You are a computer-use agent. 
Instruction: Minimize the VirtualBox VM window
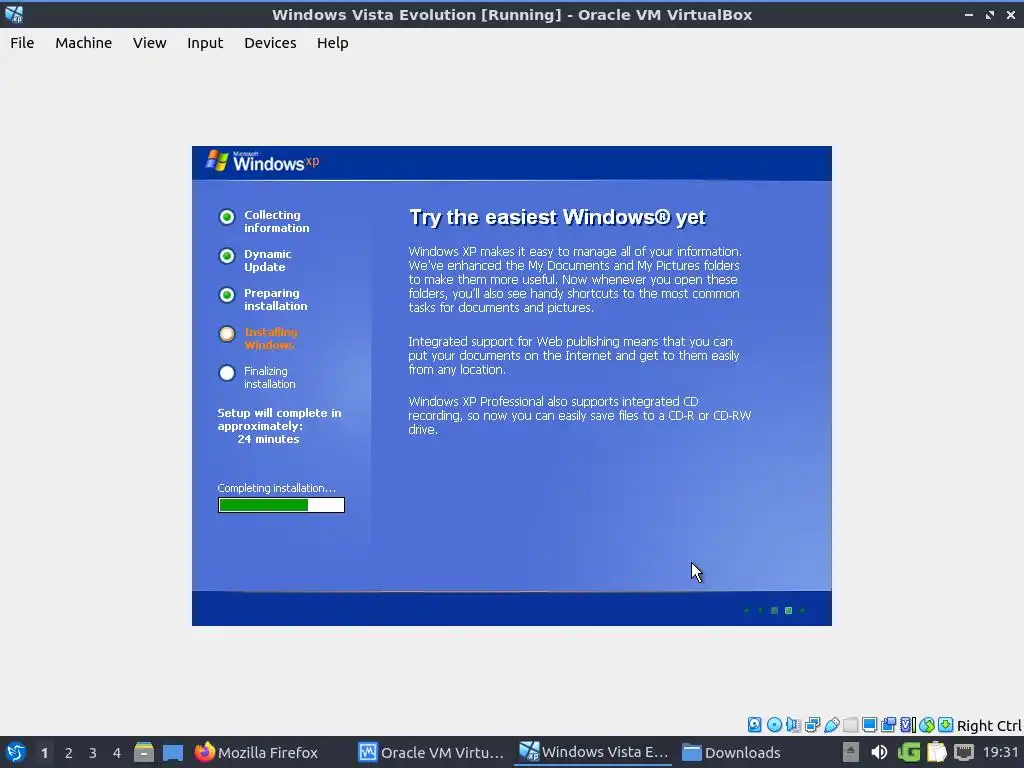click(x=968, y=14)
